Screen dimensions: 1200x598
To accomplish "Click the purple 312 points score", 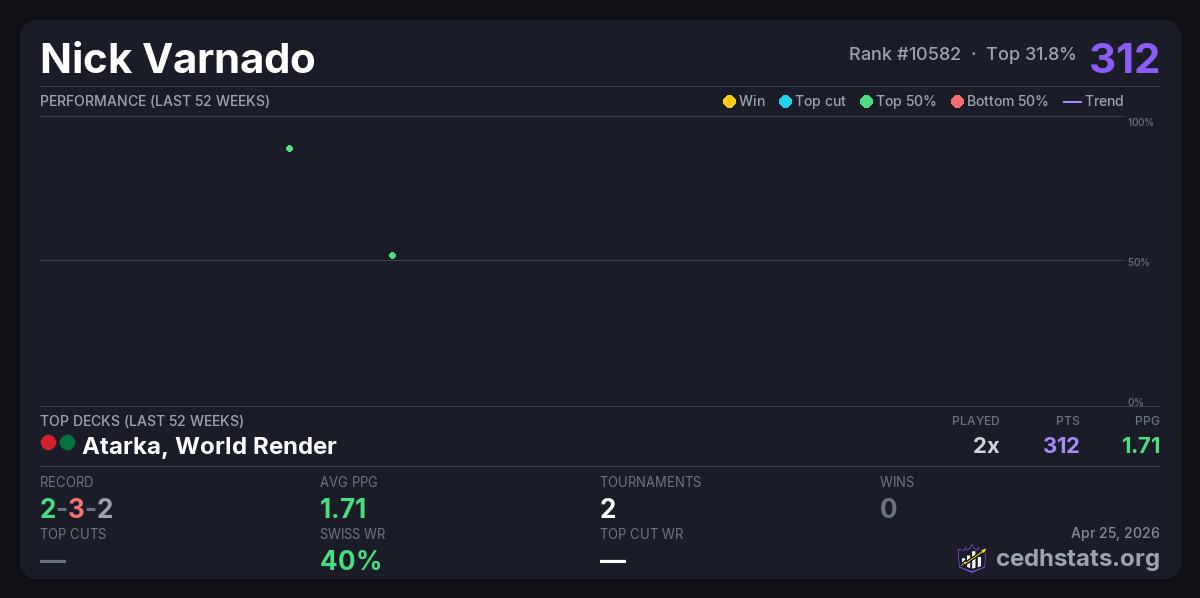I will tap(1124, 58).
